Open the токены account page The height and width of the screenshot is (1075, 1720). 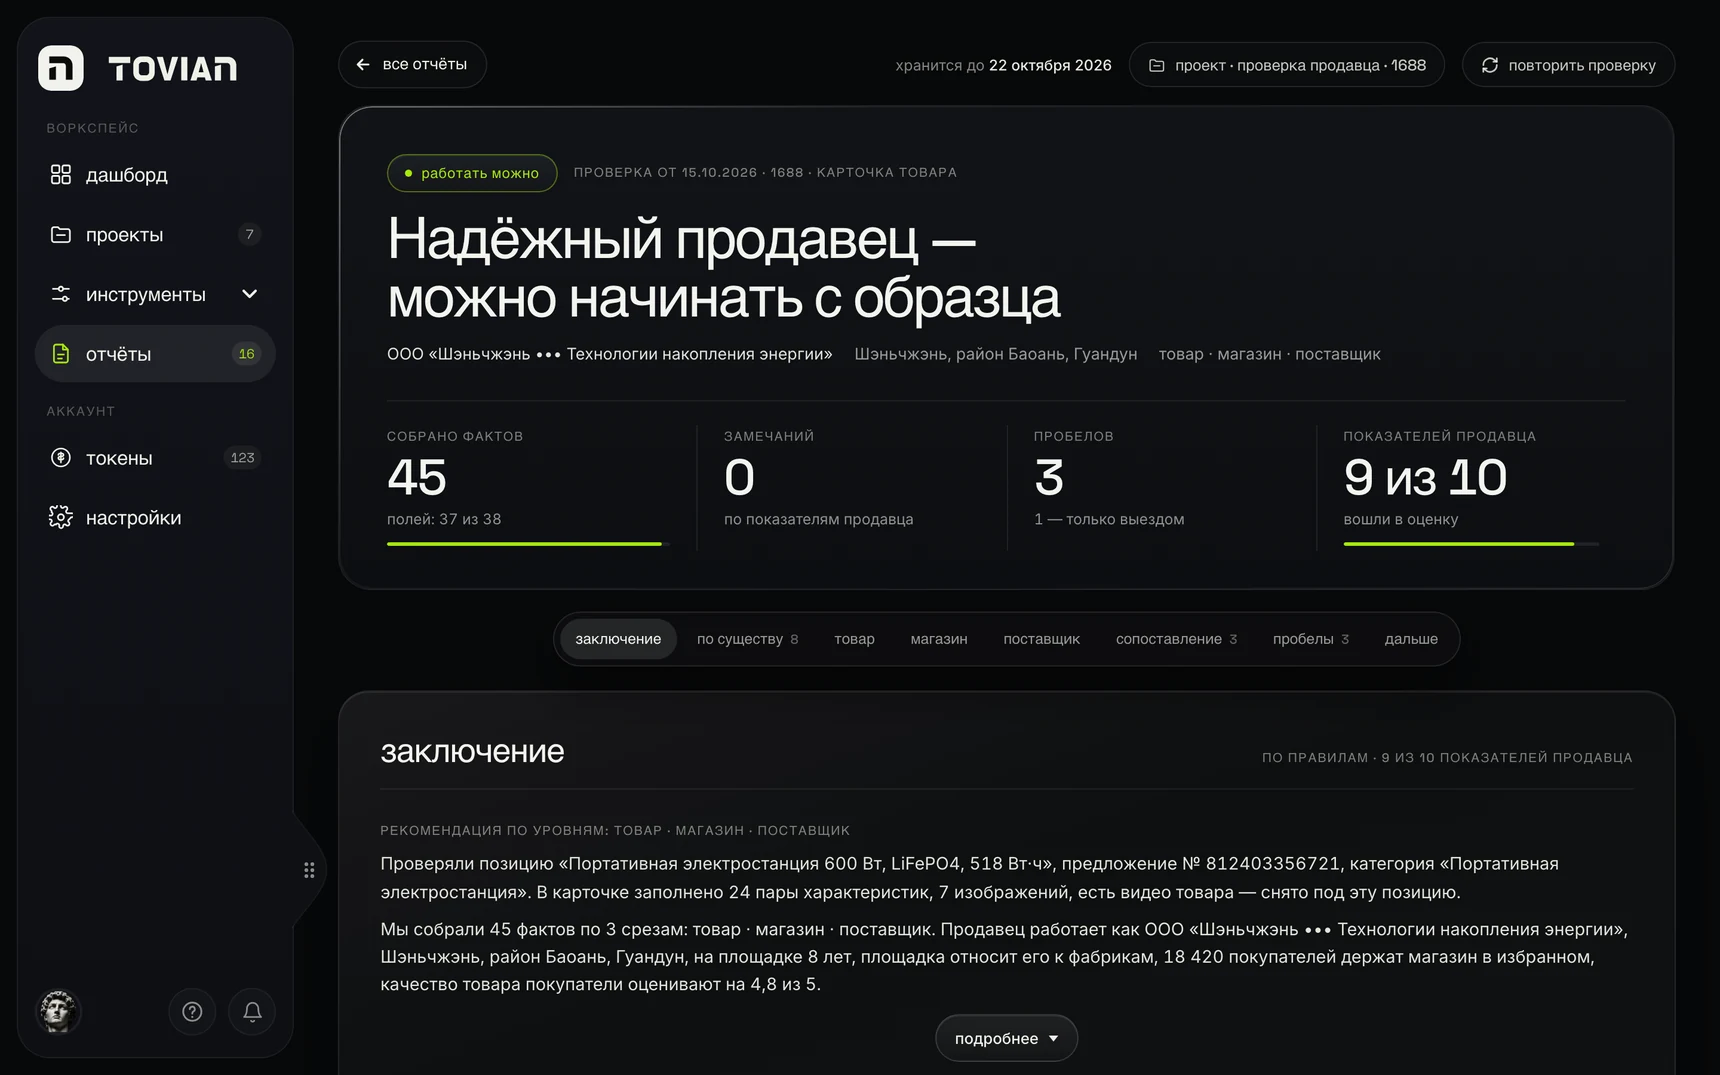click(x=155, y=458)
